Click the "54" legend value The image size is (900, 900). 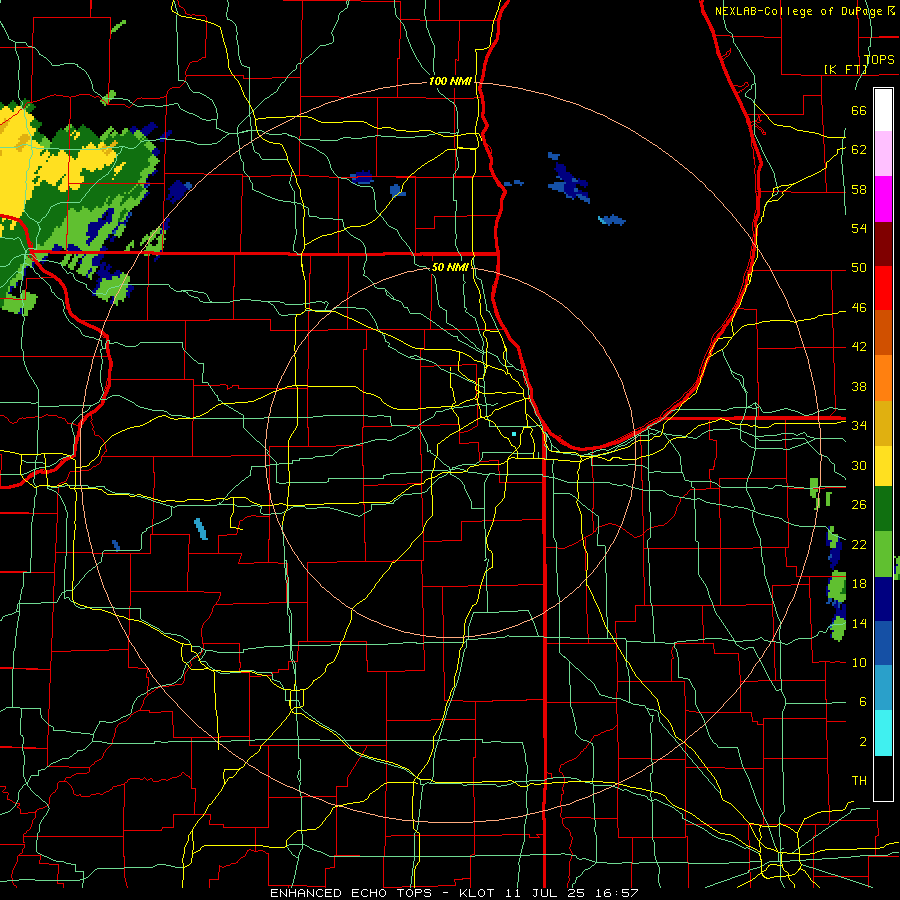tap(859, 228)
